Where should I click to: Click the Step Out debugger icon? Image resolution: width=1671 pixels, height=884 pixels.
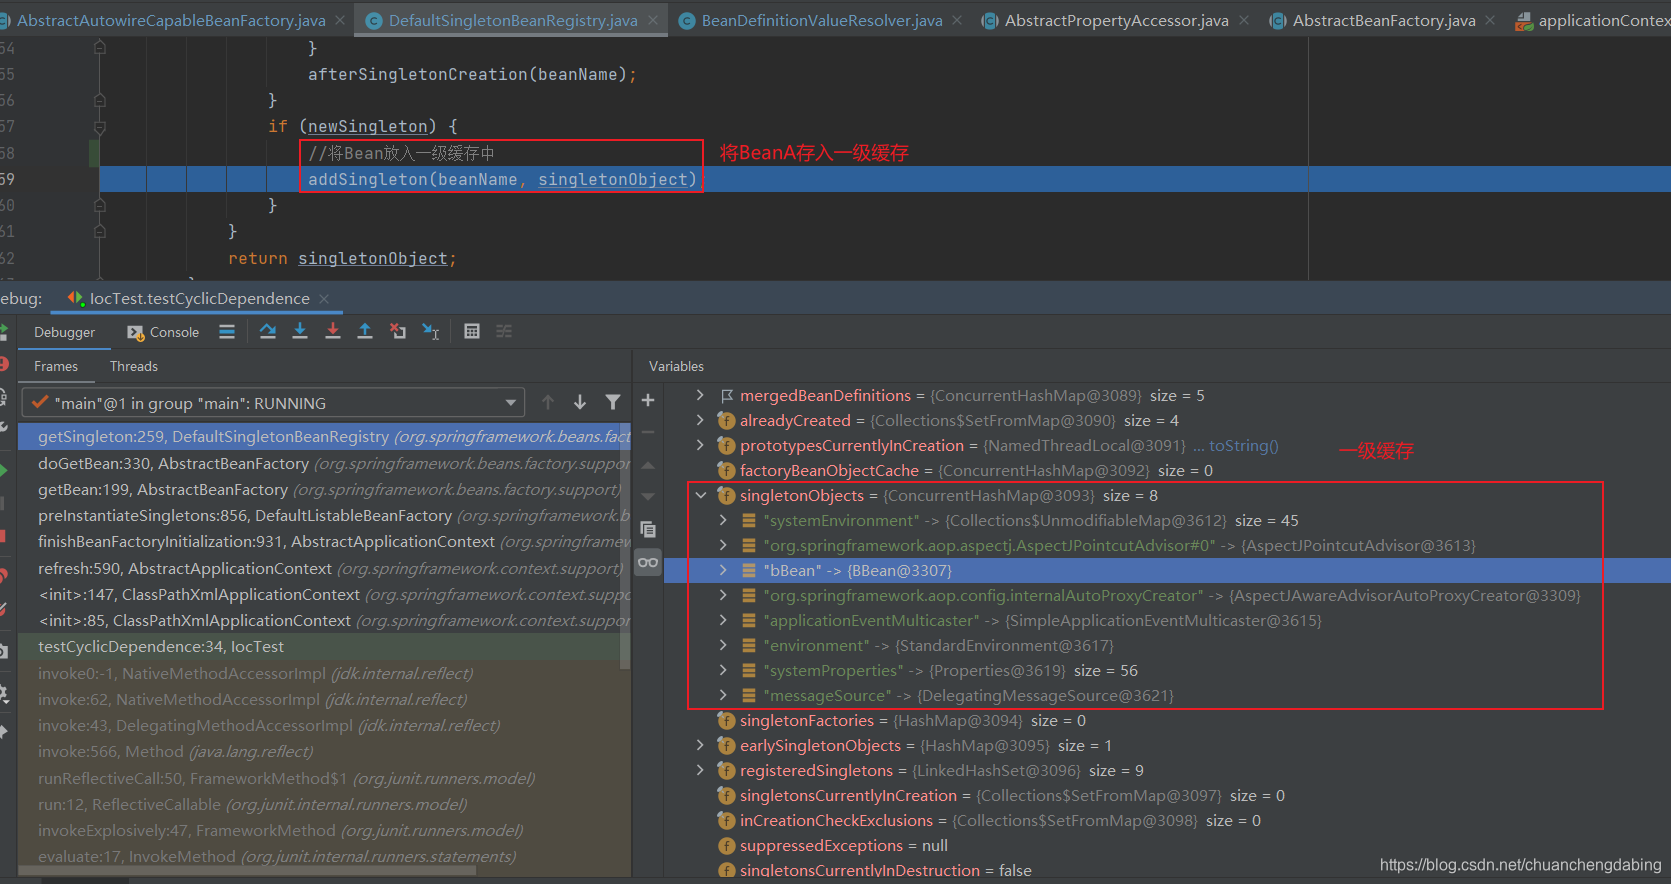tap(365, 331)
